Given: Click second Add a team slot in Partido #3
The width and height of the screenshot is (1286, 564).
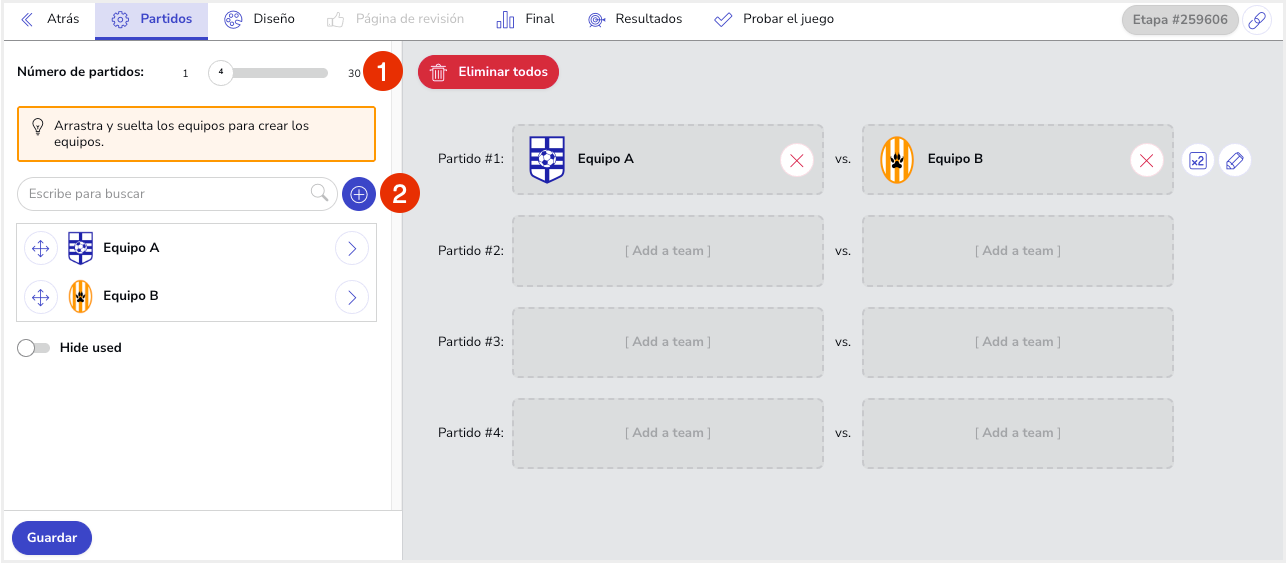Looking at the screenshot, I should [x=1018, y=342].
